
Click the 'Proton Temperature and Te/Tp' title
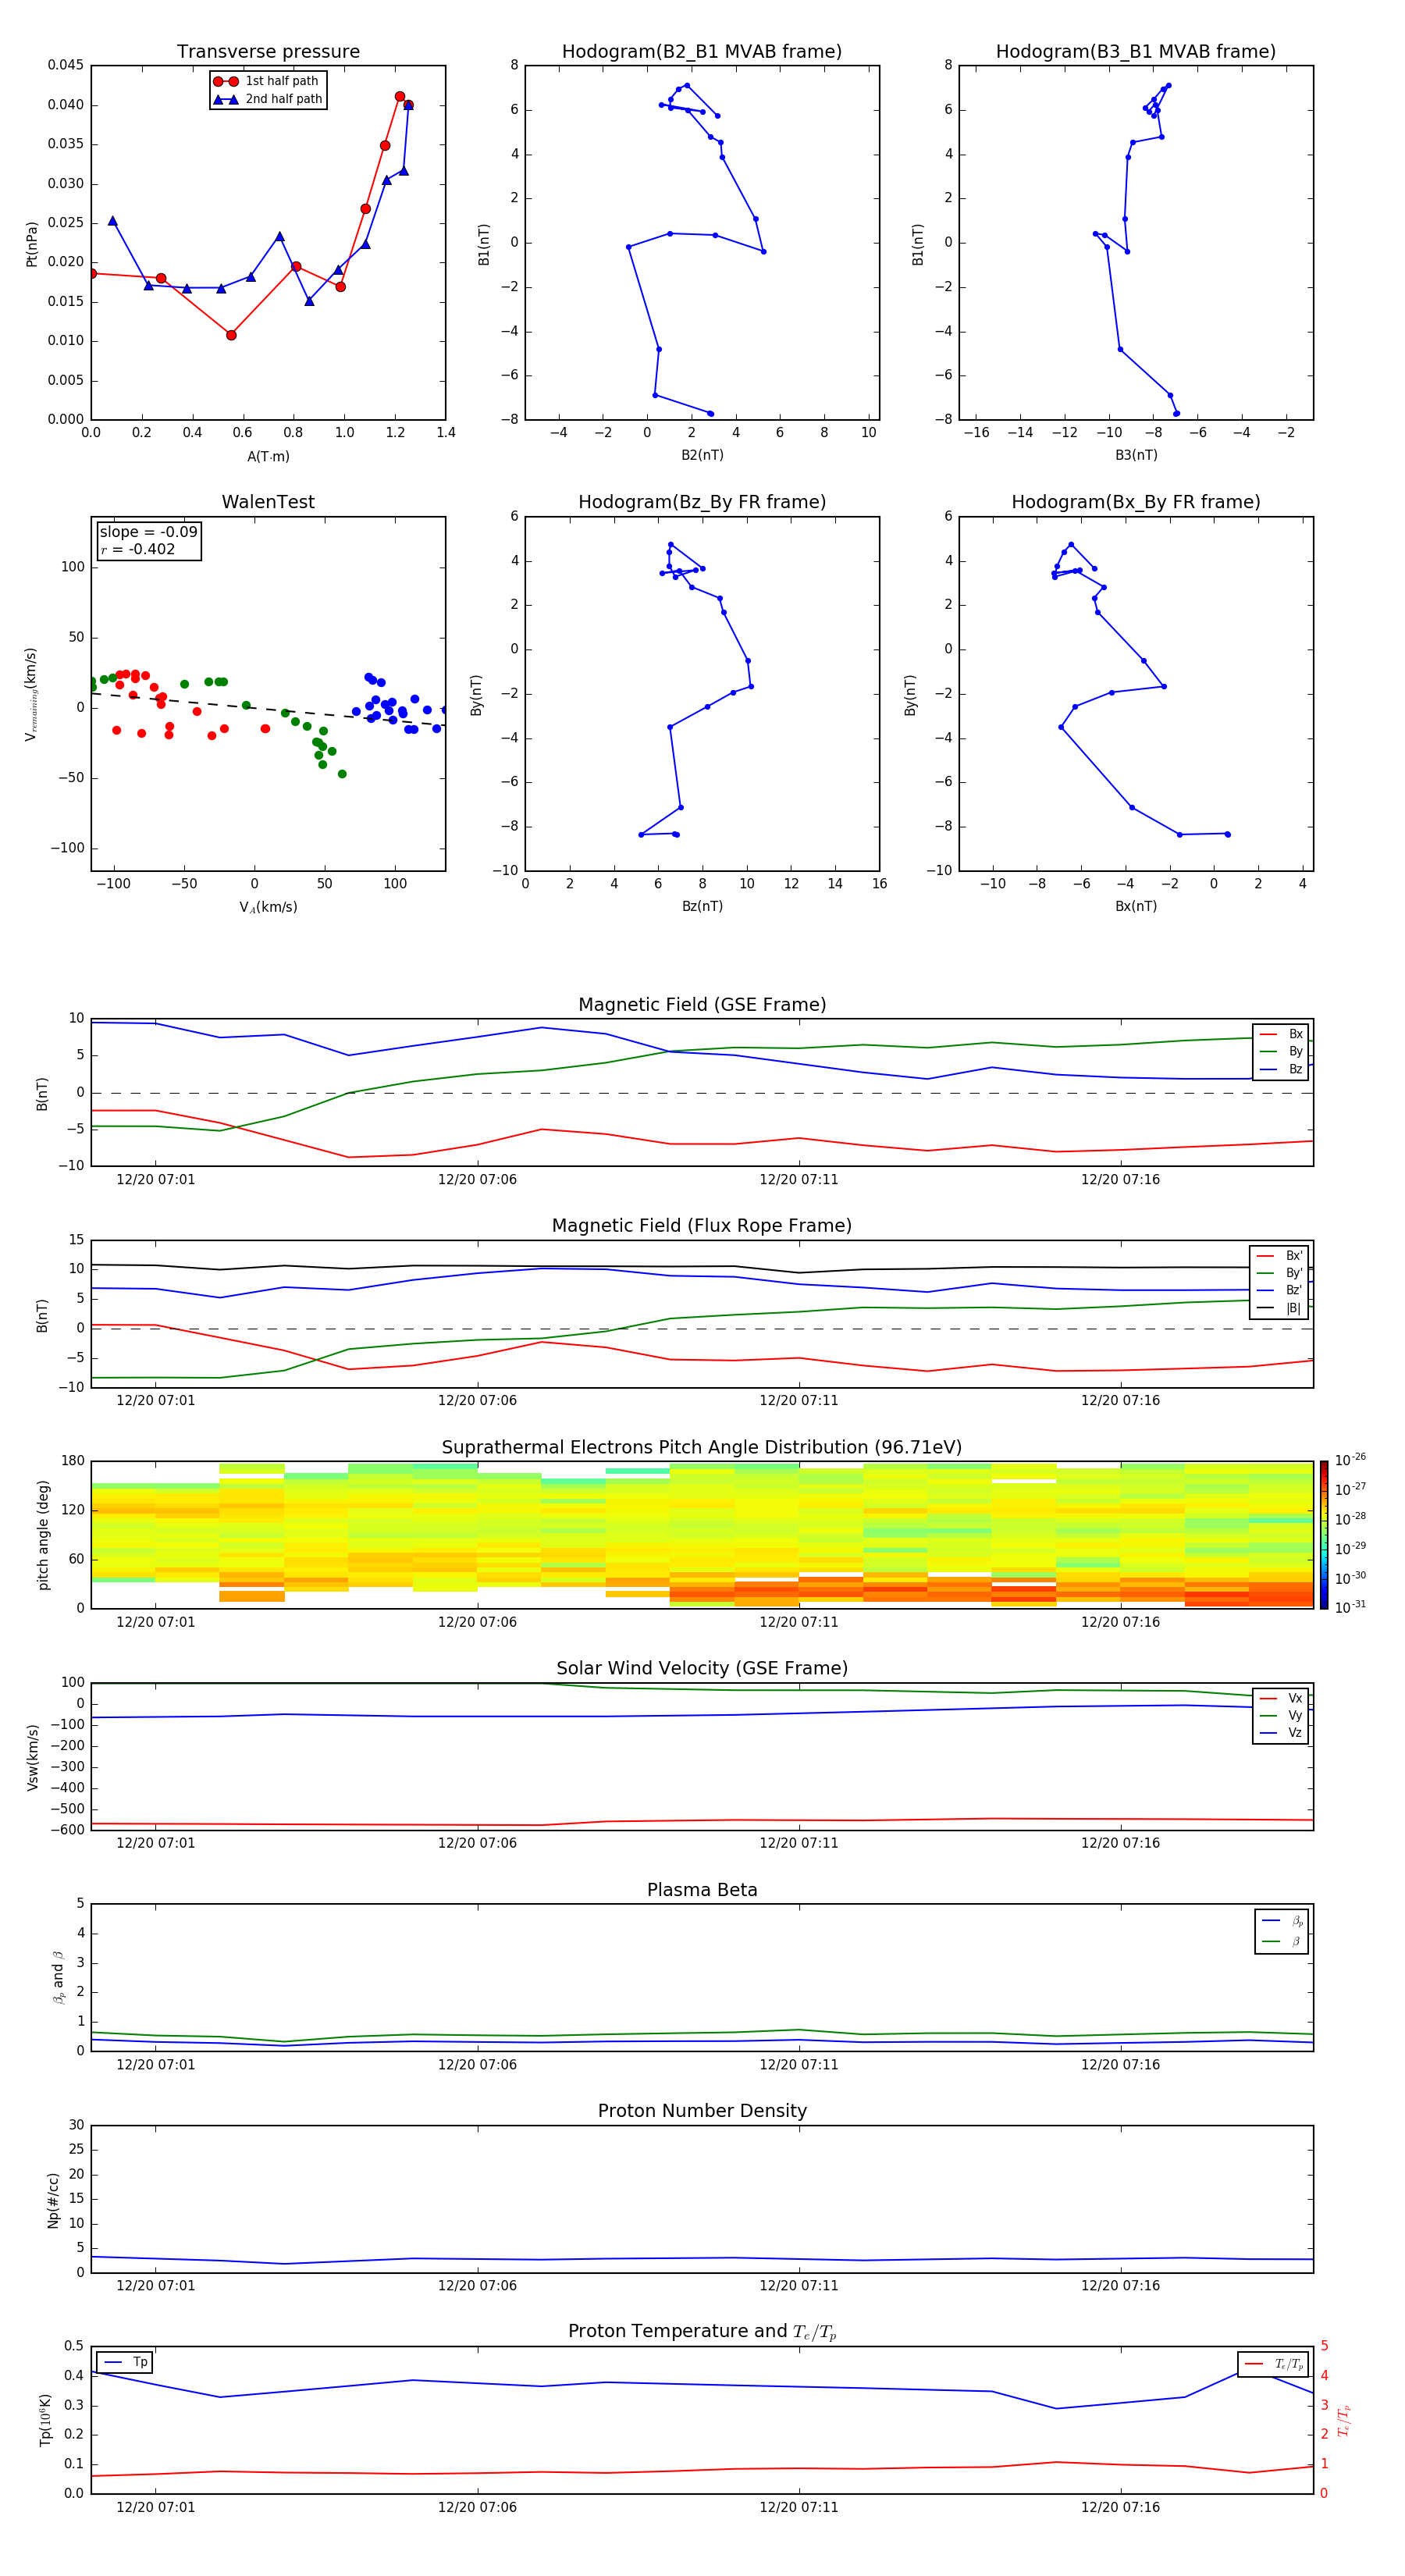tap(702, 2332)
